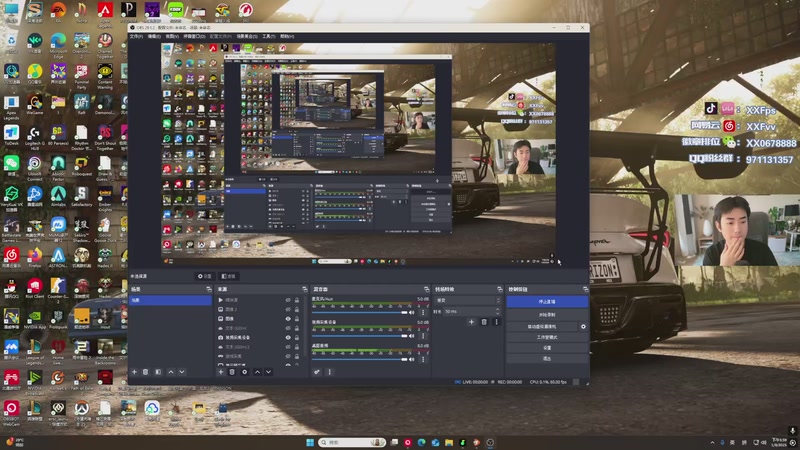The width and height of the screenshot is (800, 450).
Task: Open ToDesk desktop shortcut
Action: (11, 135)
